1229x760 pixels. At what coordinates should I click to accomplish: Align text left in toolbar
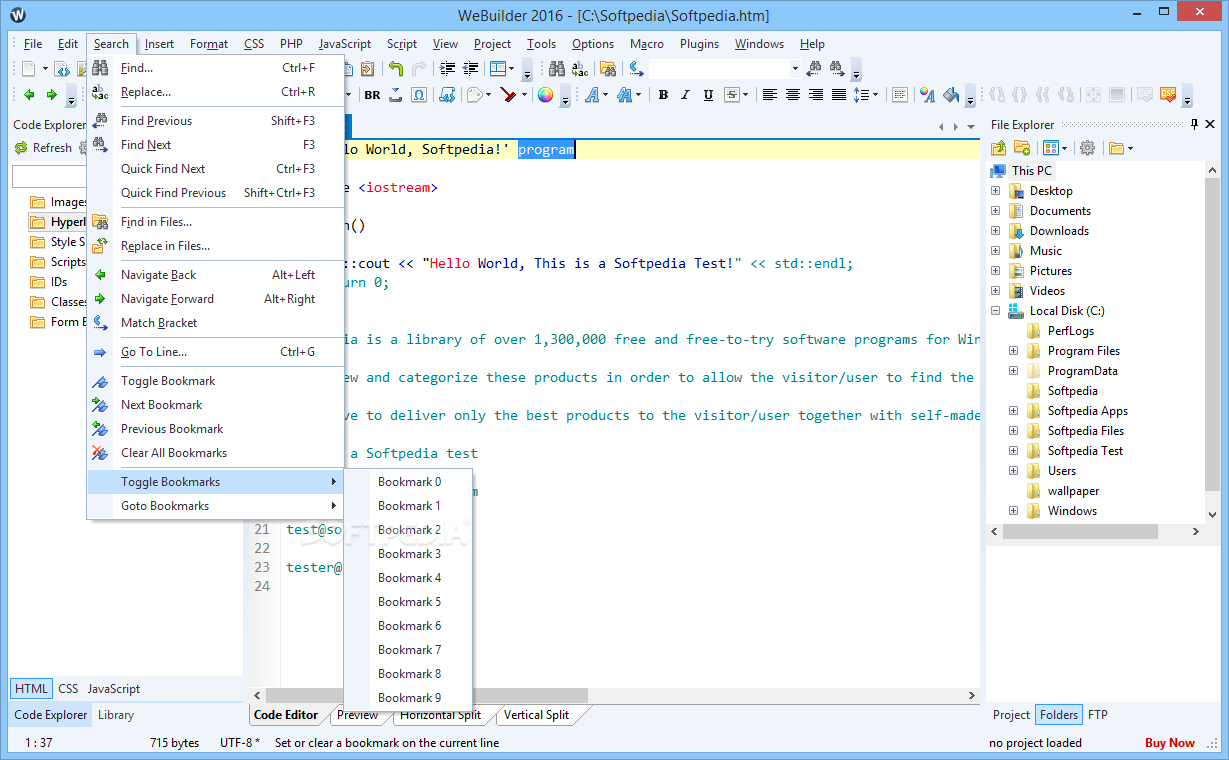click(770, 95)
